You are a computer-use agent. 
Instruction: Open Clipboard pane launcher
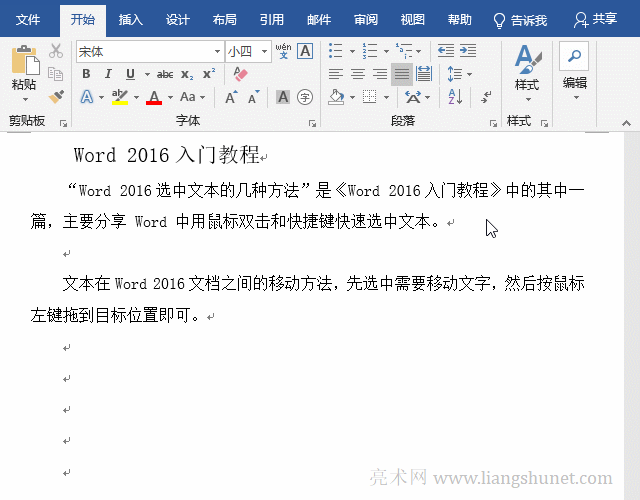(63, 123)
